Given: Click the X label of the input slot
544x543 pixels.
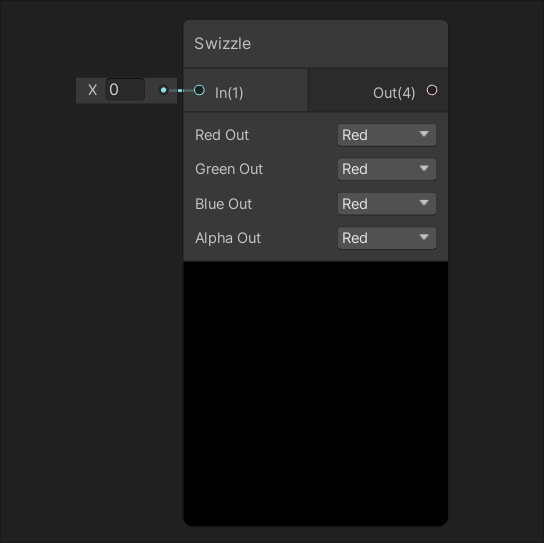Looking at the screenshot, I should click(x=93, y=90).
